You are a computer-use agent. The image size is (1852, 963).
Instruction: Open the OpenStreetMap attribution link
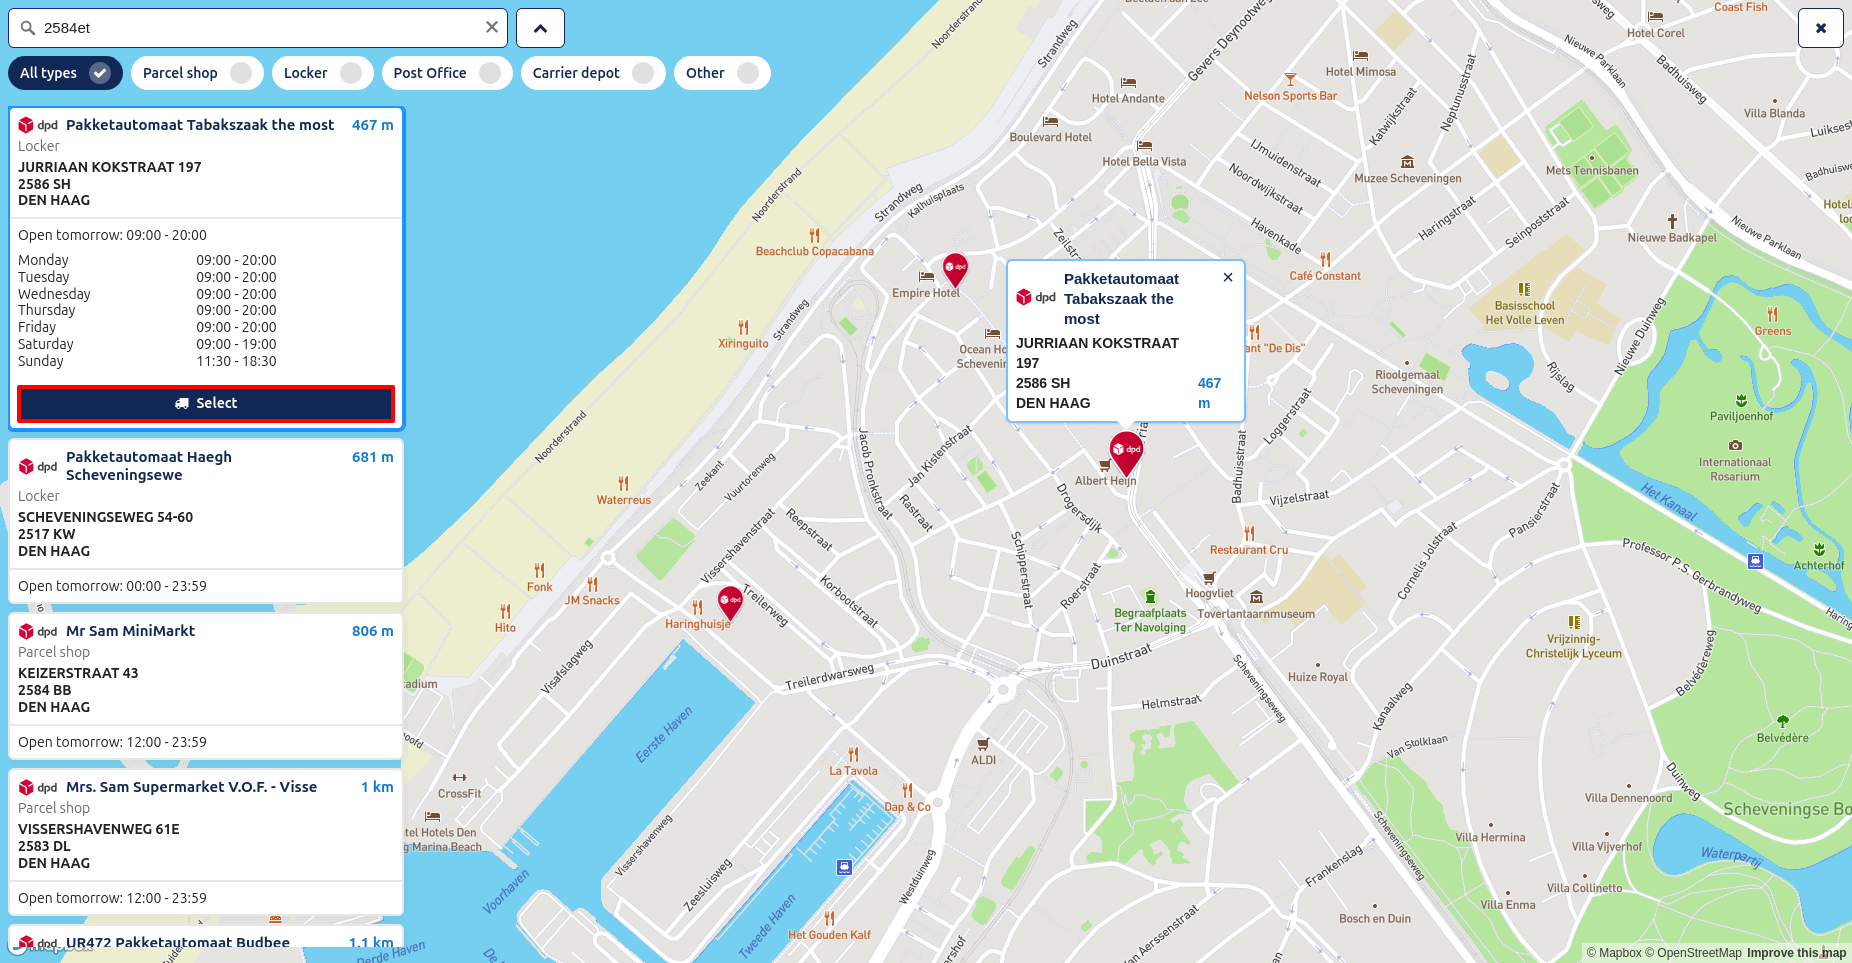click(1693, 953)
